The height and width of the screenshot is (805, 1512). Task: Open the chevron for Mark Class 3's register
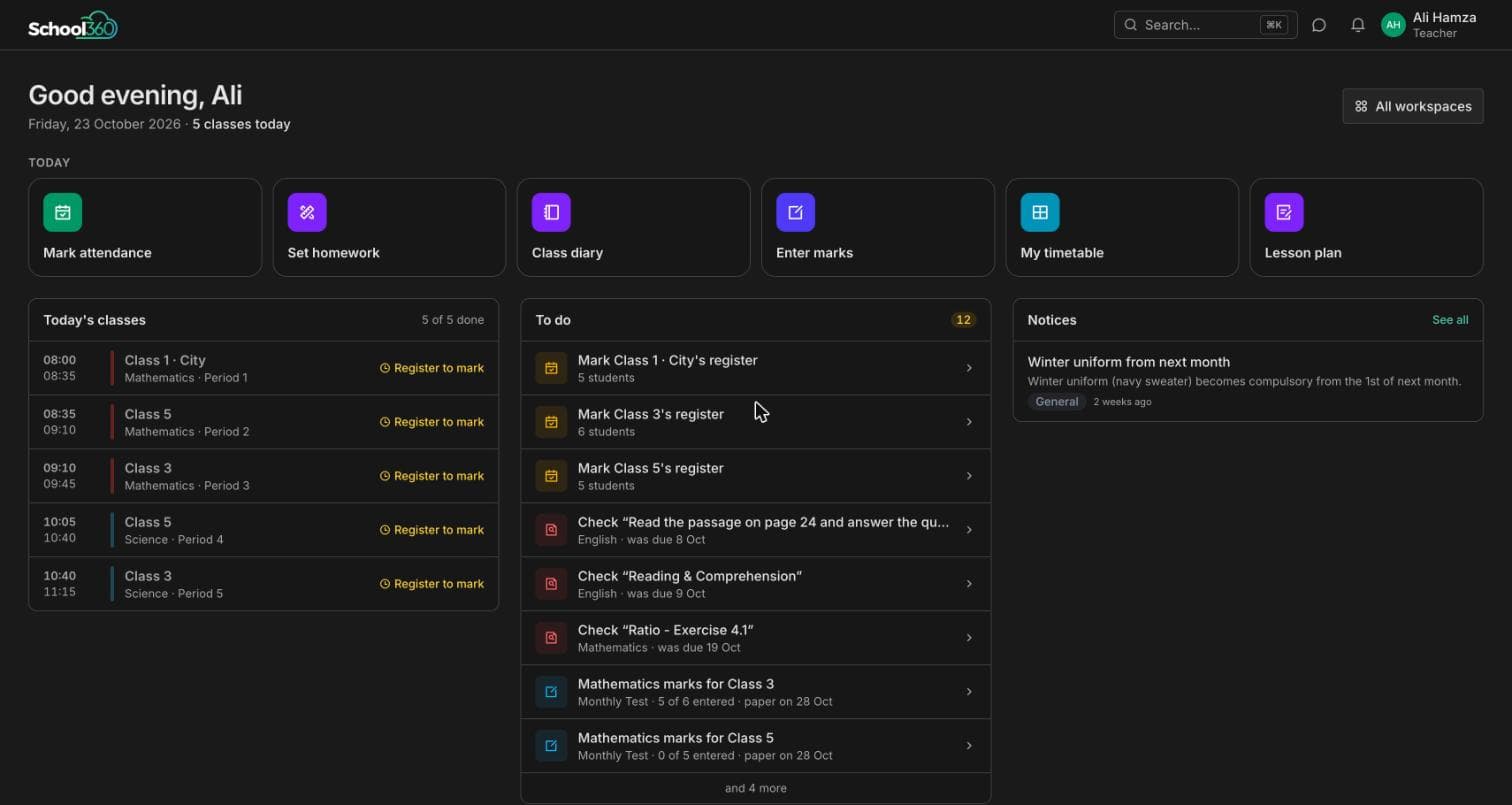[969, 422]
